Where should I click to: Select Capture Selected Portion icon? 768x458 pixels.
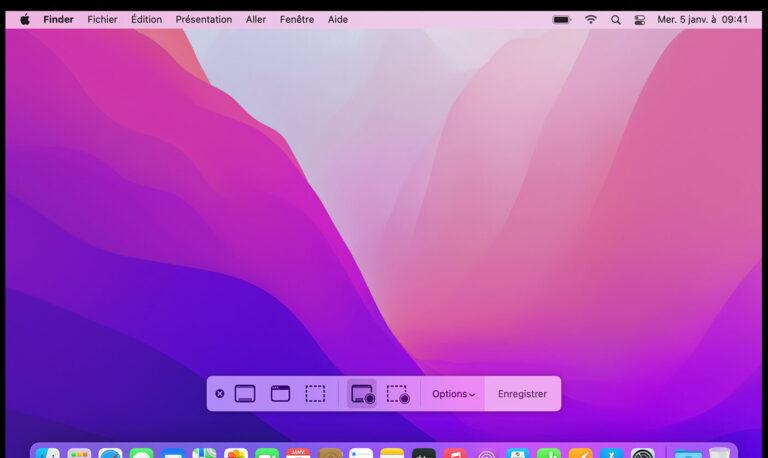[315, 393]
